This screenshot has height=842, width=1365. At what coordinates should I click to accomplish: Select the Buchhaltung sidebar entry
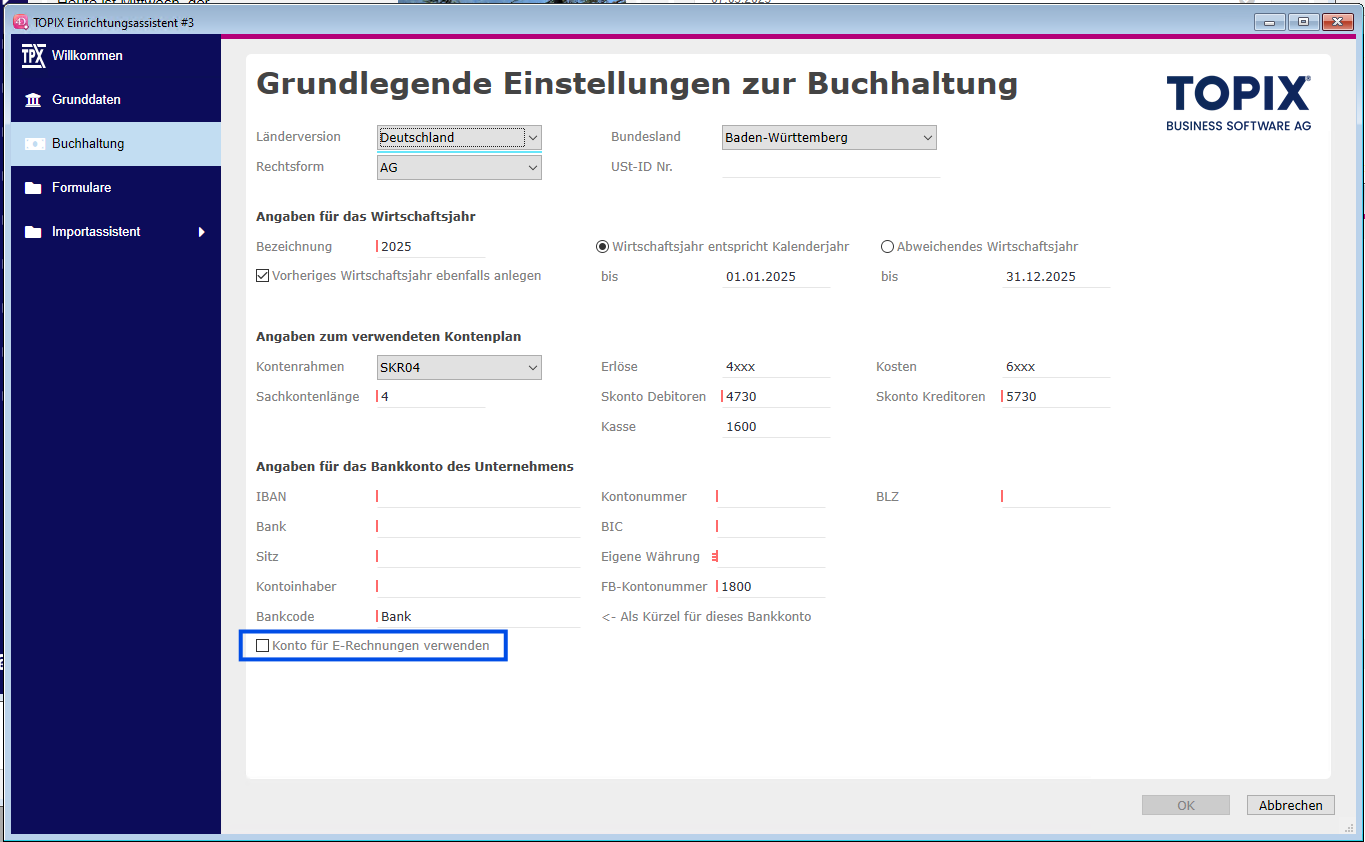(116, 144)
